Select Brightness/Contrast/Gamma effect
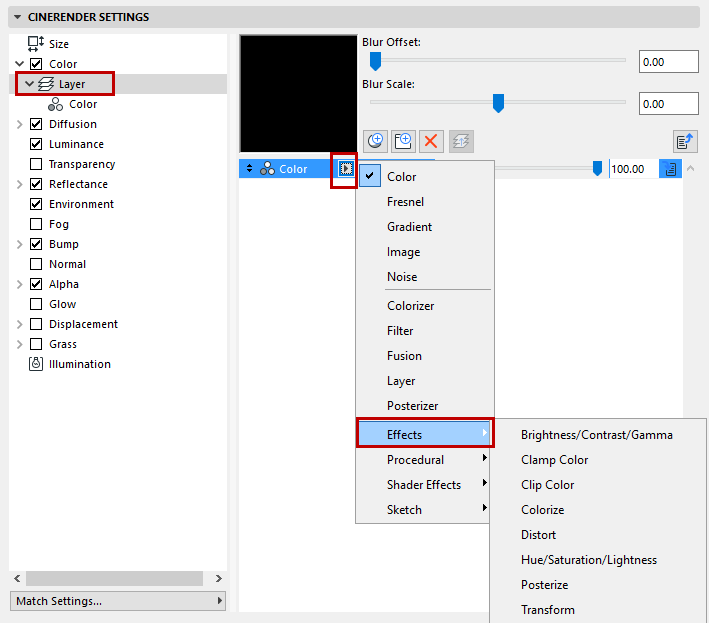The width and height of the screenshot is (709, 623). 597,434
